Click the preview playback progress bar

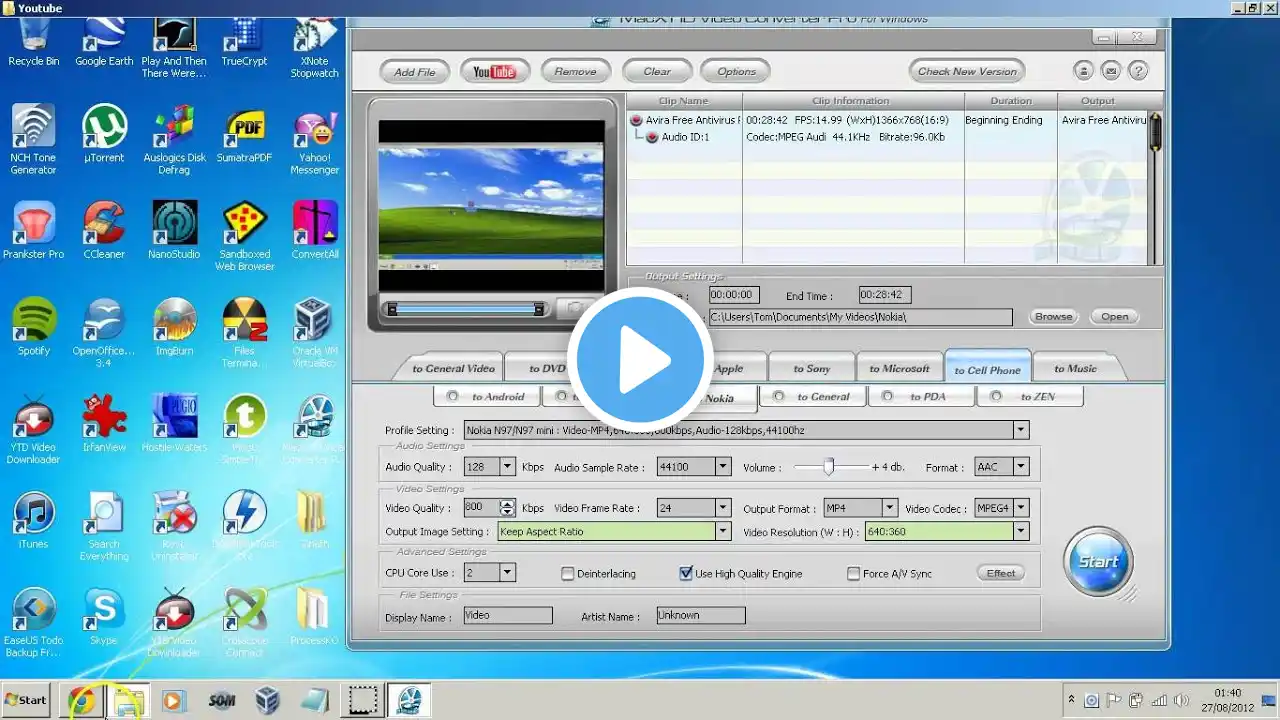tap(466, 309)
